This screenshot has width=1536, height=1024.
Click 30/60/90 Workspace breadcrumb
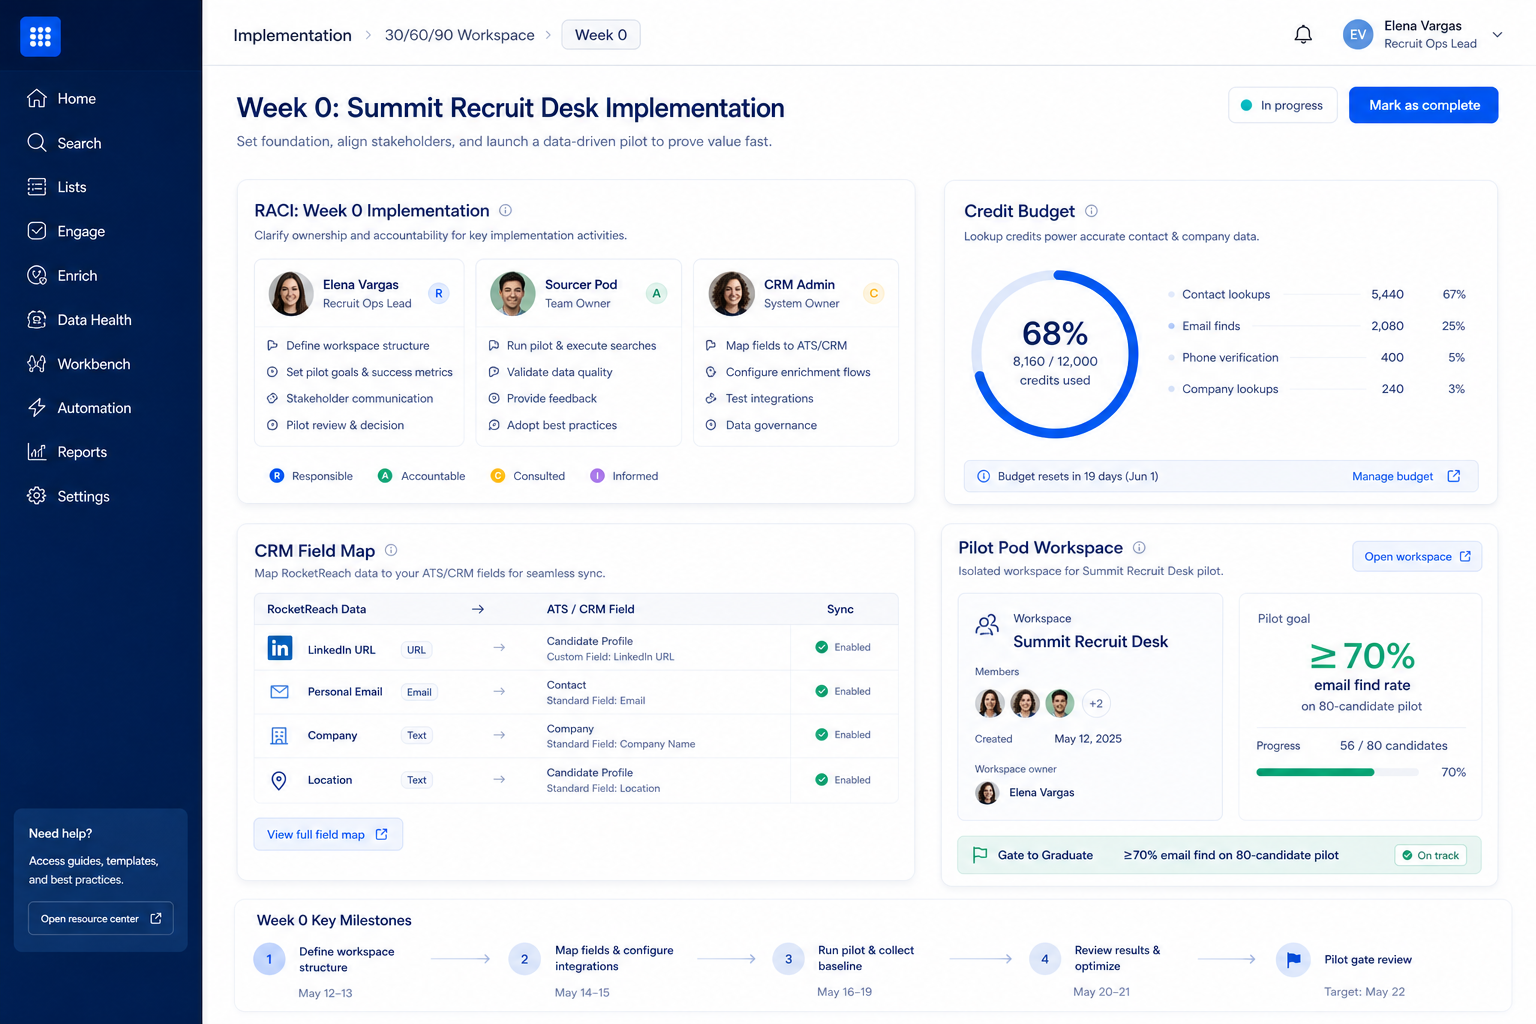pos(459,35)
